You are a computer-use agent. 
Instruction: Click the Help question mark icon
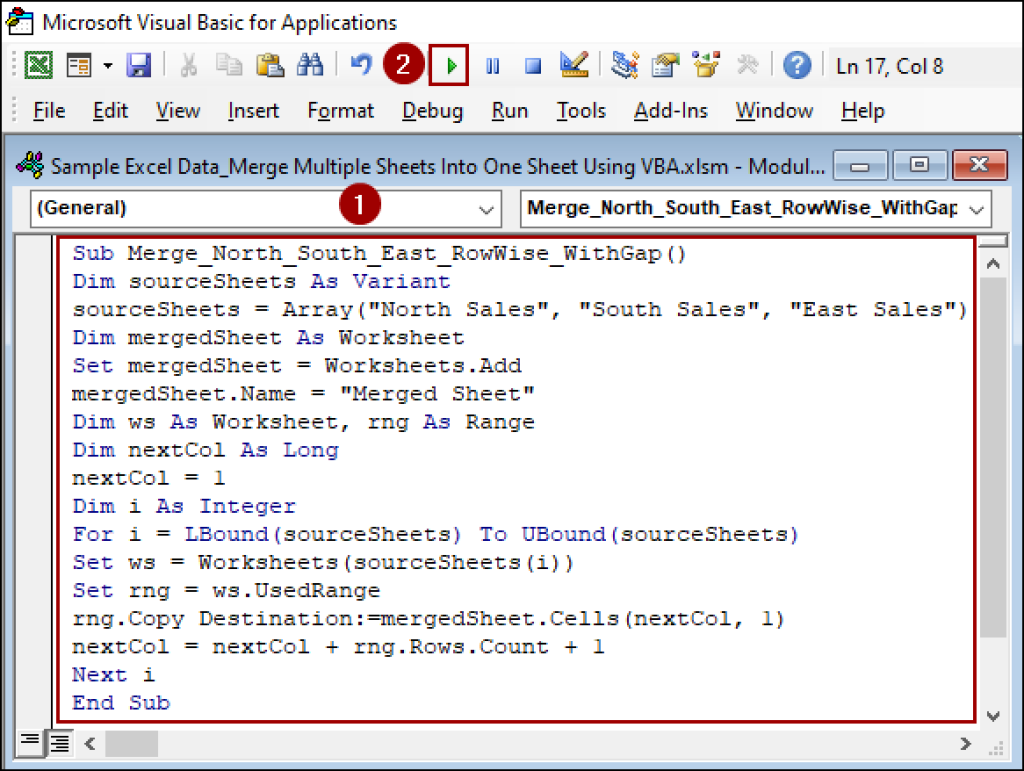point(797,64)
